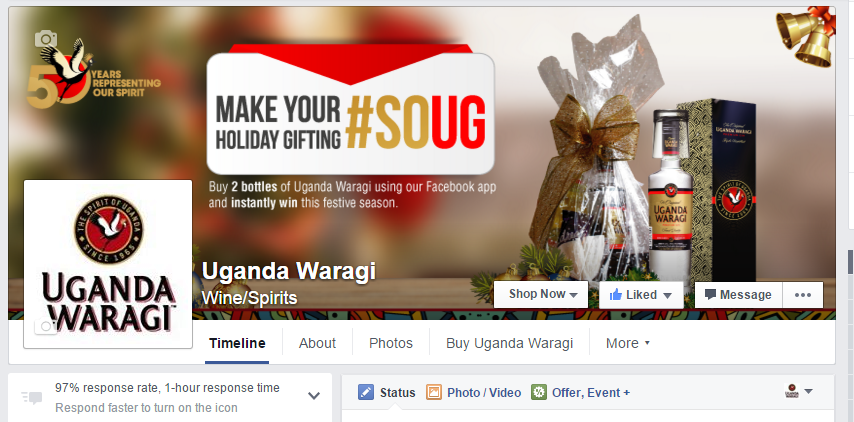Open the post-as page identity selector
854x422 pixels.
coord(798,391)
